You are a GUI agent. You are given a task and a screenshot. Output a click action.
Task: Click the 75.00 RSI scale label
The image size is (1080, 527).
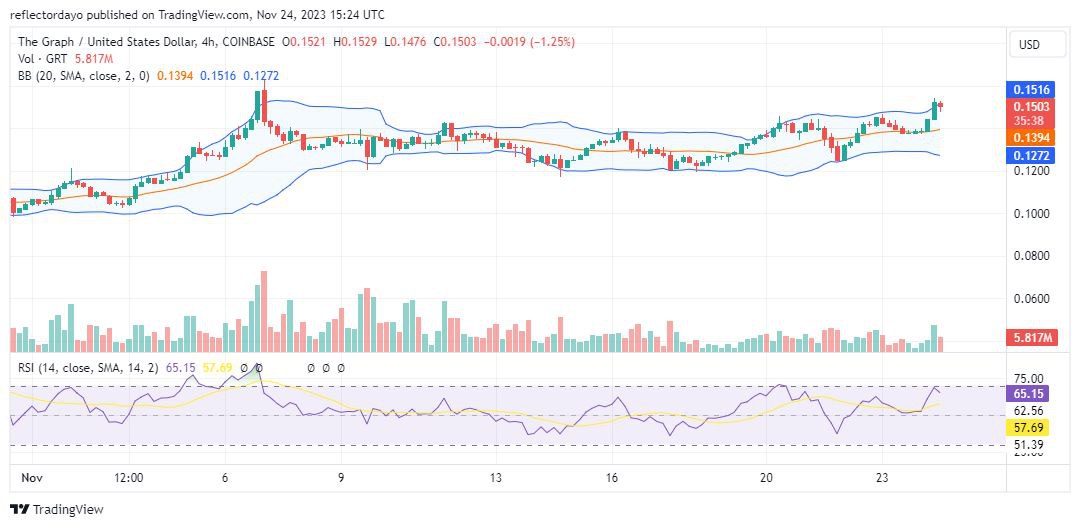click(x=1029, y=378)
